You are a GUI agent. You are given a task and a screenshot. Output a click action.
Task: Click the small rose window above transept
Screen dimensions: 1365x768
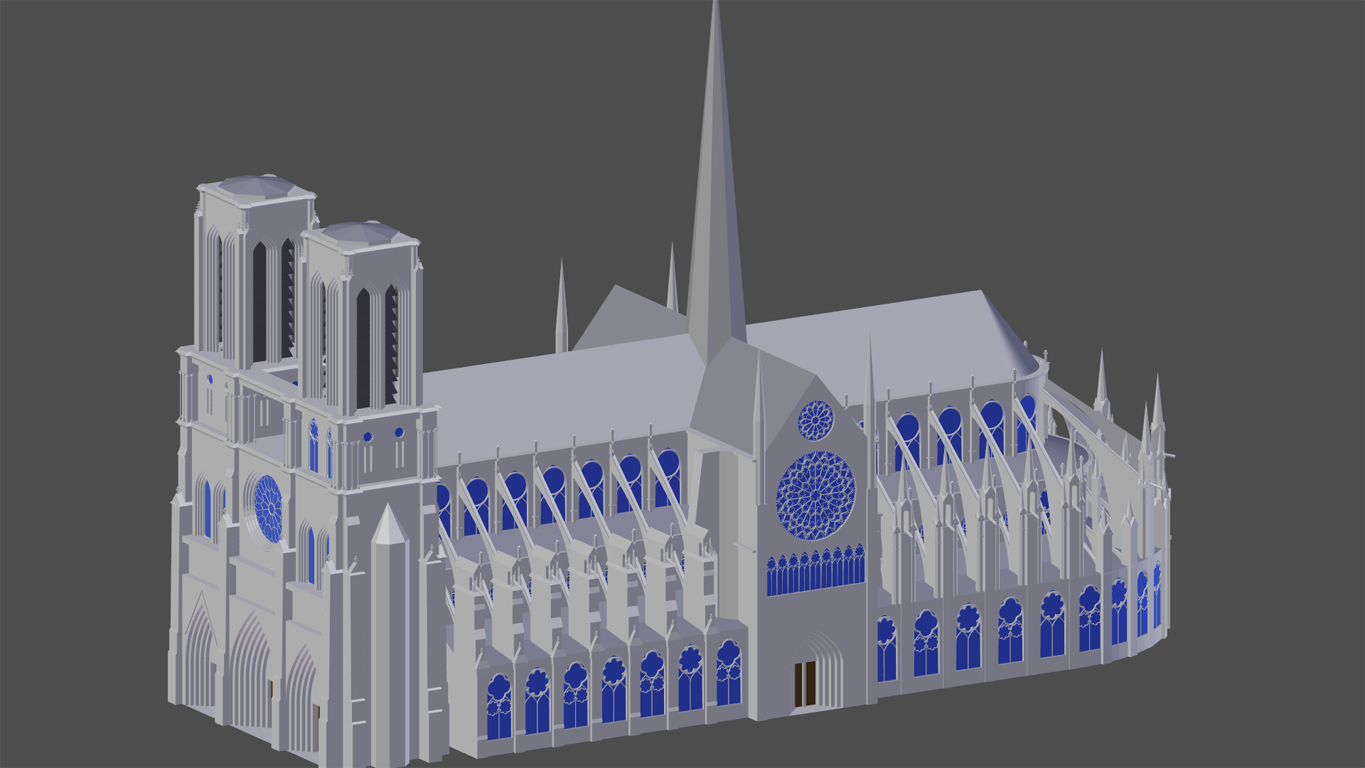tap(816, 420)
